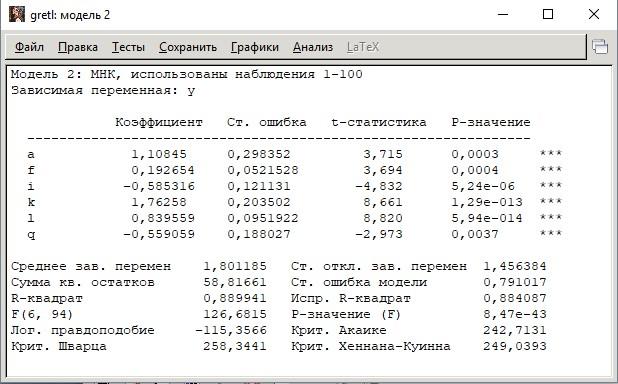Click the P-значение (F) value 8,47e-43
Viewport: 618px width, 384px height.
[515, 314]
